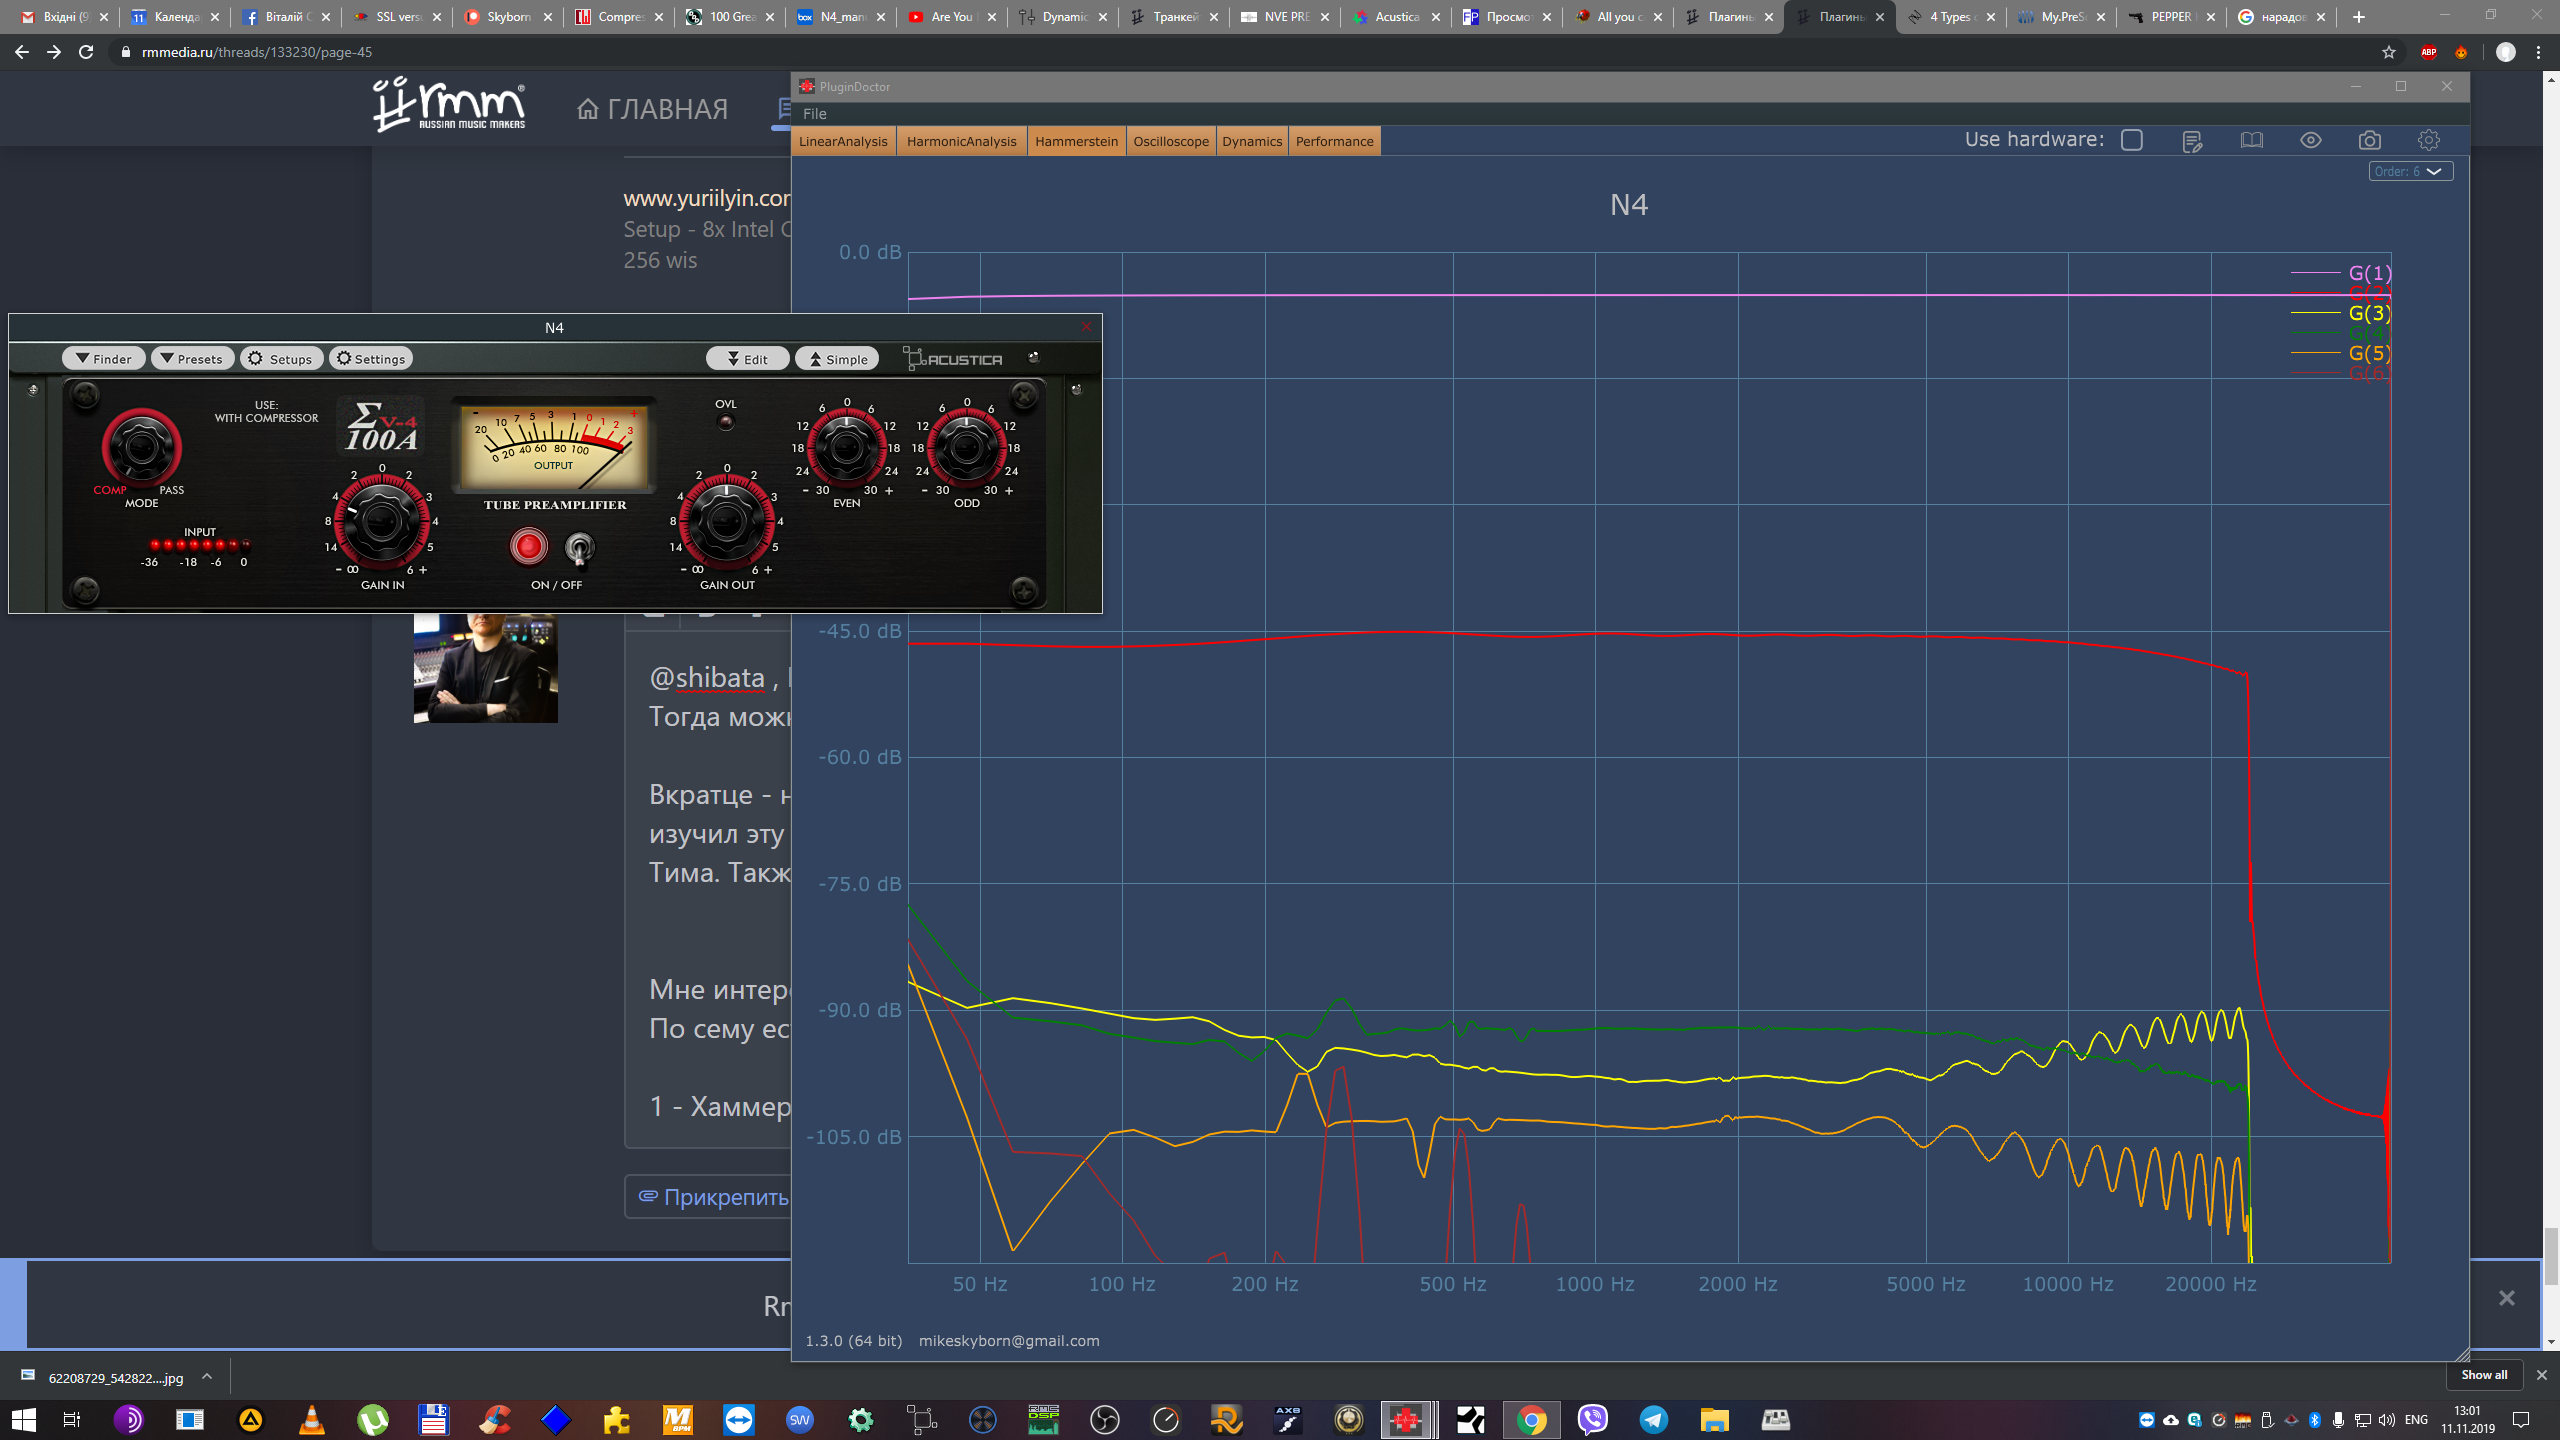This screenshot has width=2560, height=1440.
Task: Click the output VU meter
Action: [554, 446]
